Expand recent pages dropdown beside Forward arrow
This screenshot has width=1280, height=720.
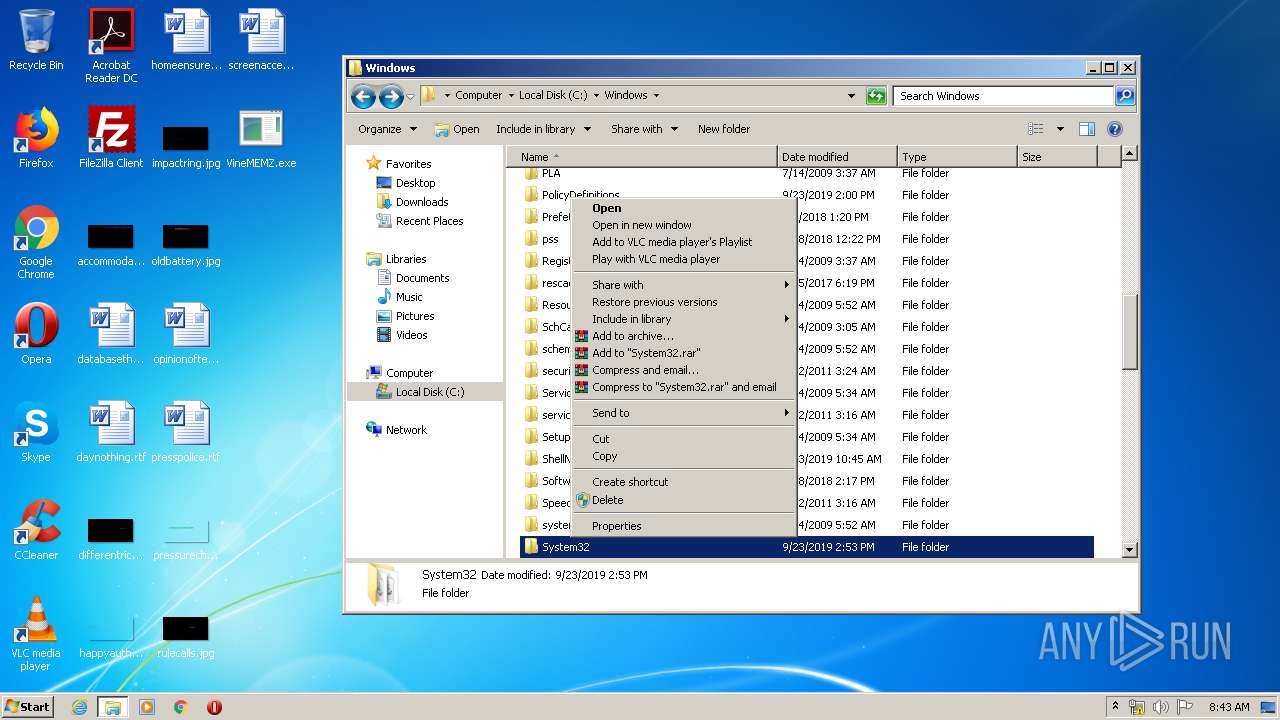click(x=410, y=97)
